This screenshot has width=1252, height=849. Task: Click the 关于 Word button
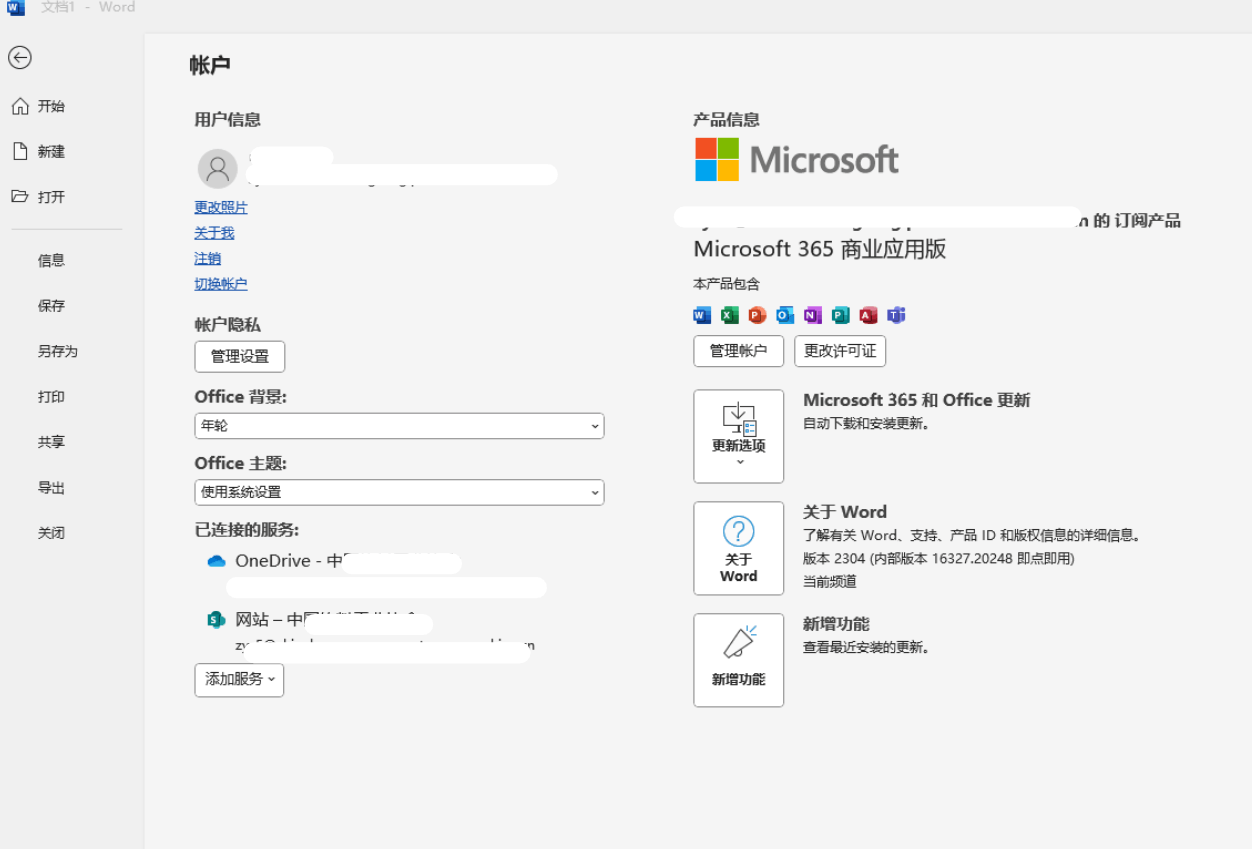(x=738, y=548)
